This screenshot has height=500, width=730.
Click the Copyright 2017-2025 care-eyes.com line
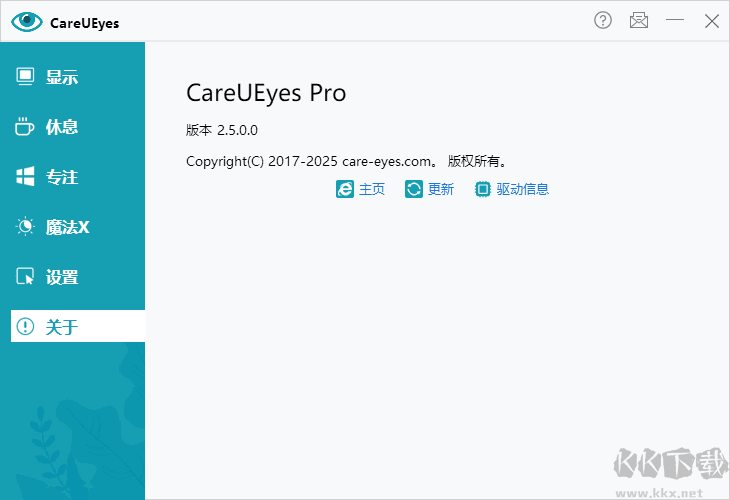click(x=346, y=161)
